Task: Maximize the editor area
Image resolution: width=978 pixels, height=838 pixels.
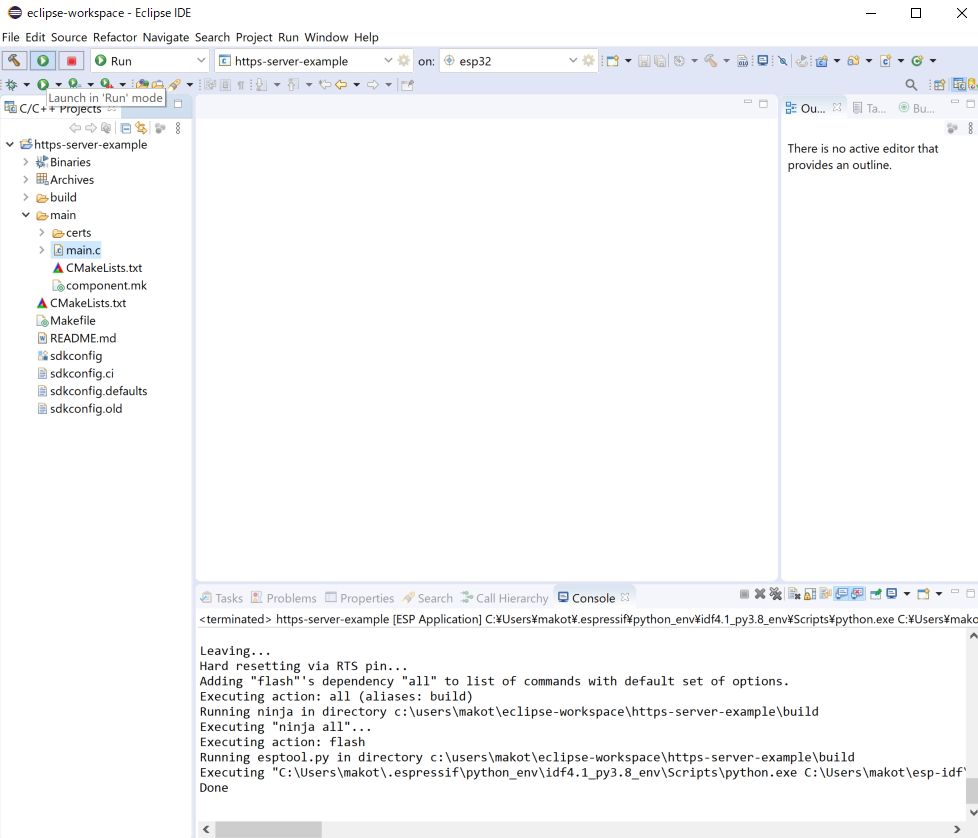Action: tap(763, 104)
